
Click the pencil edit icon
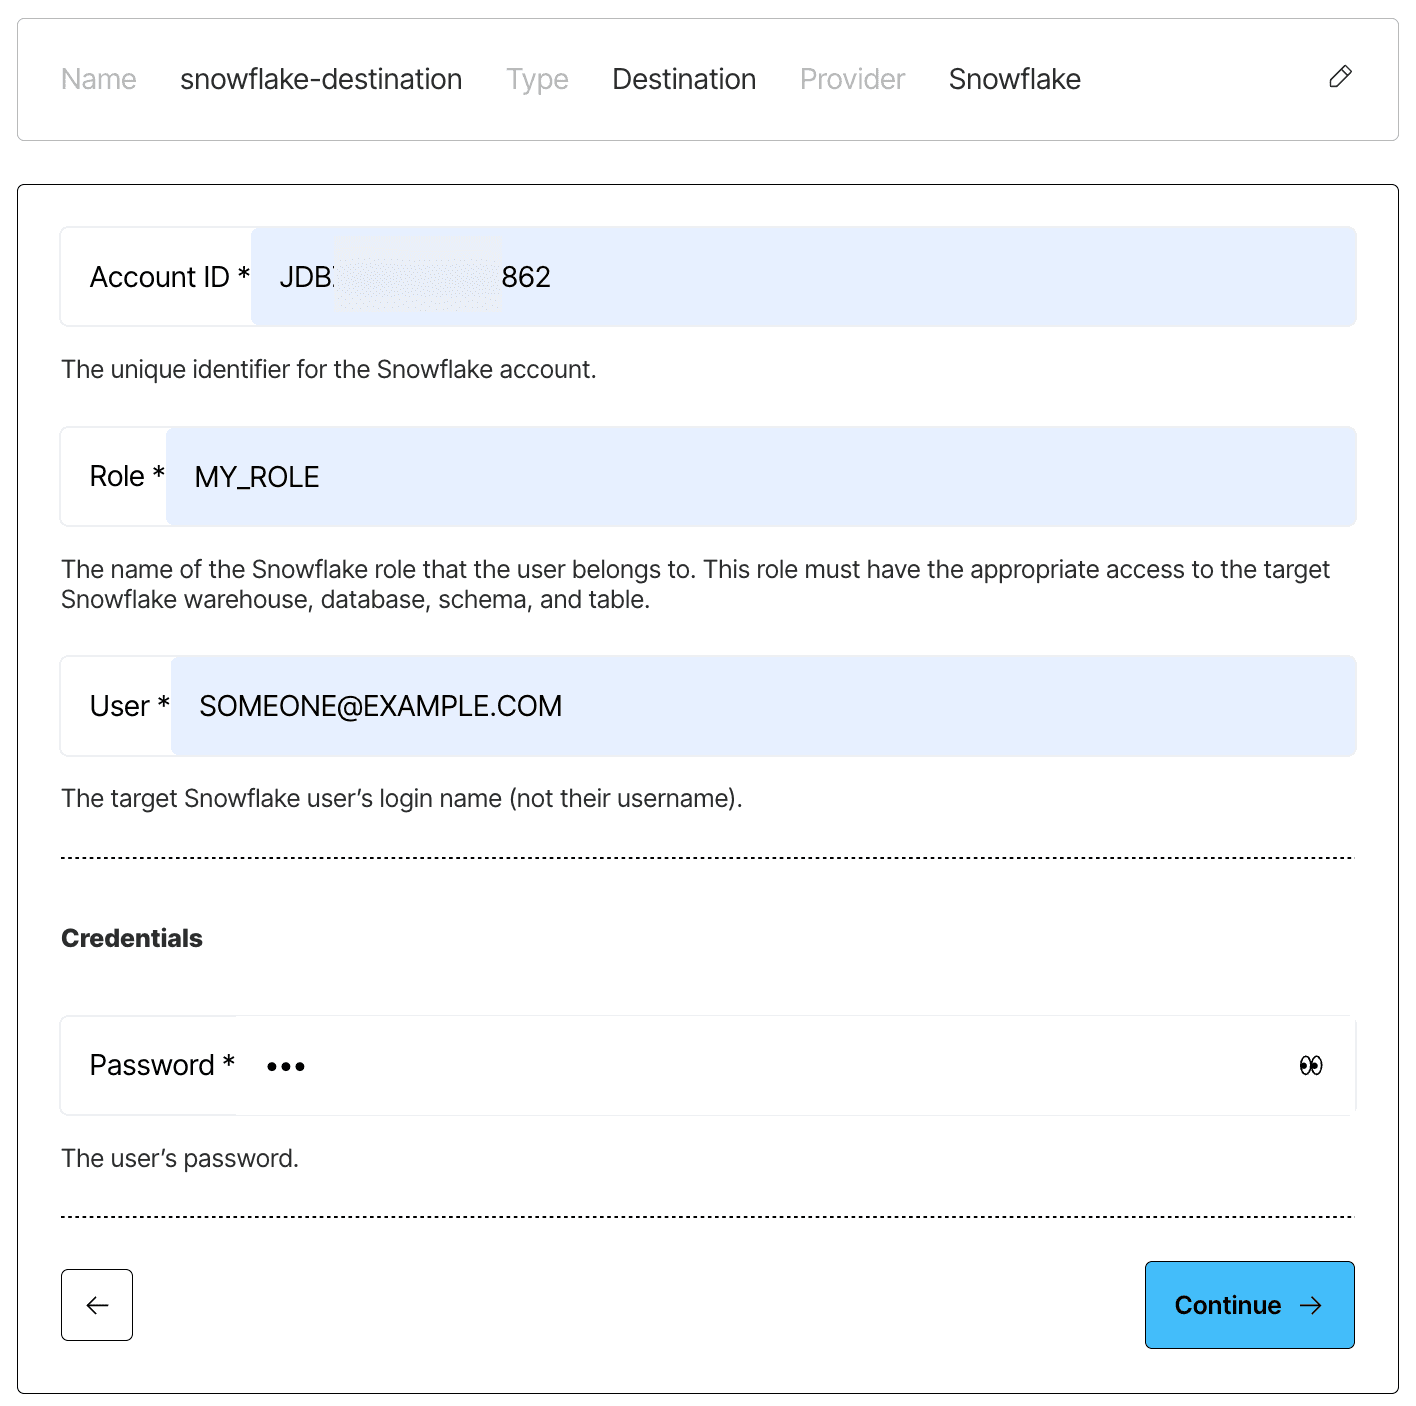pos(1340,77)
